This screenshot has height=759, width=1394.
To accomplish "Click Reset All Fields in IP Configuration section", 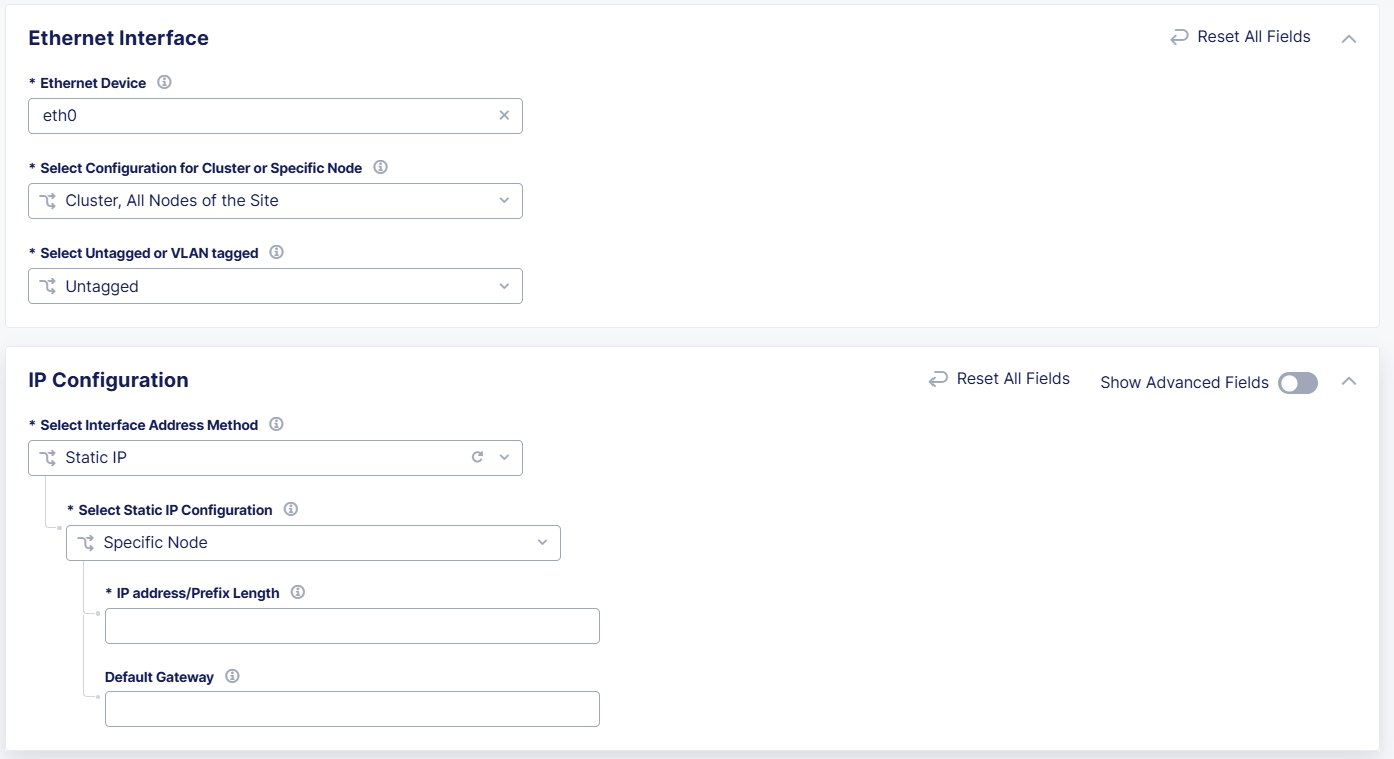I will coord(1013,378).
